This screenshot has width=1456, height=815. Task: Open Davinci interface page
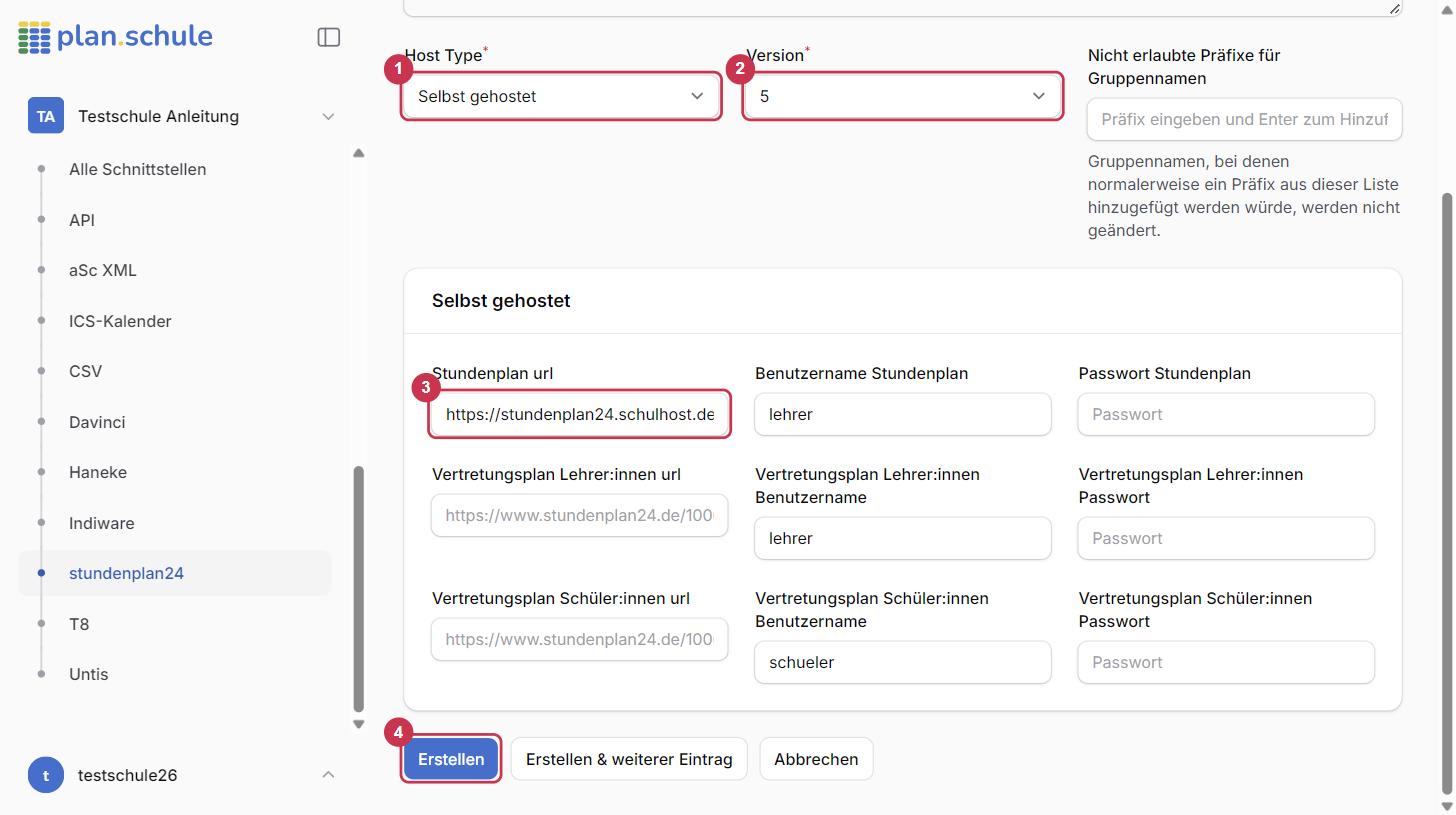pyautogui.click(x=97, y=422)
